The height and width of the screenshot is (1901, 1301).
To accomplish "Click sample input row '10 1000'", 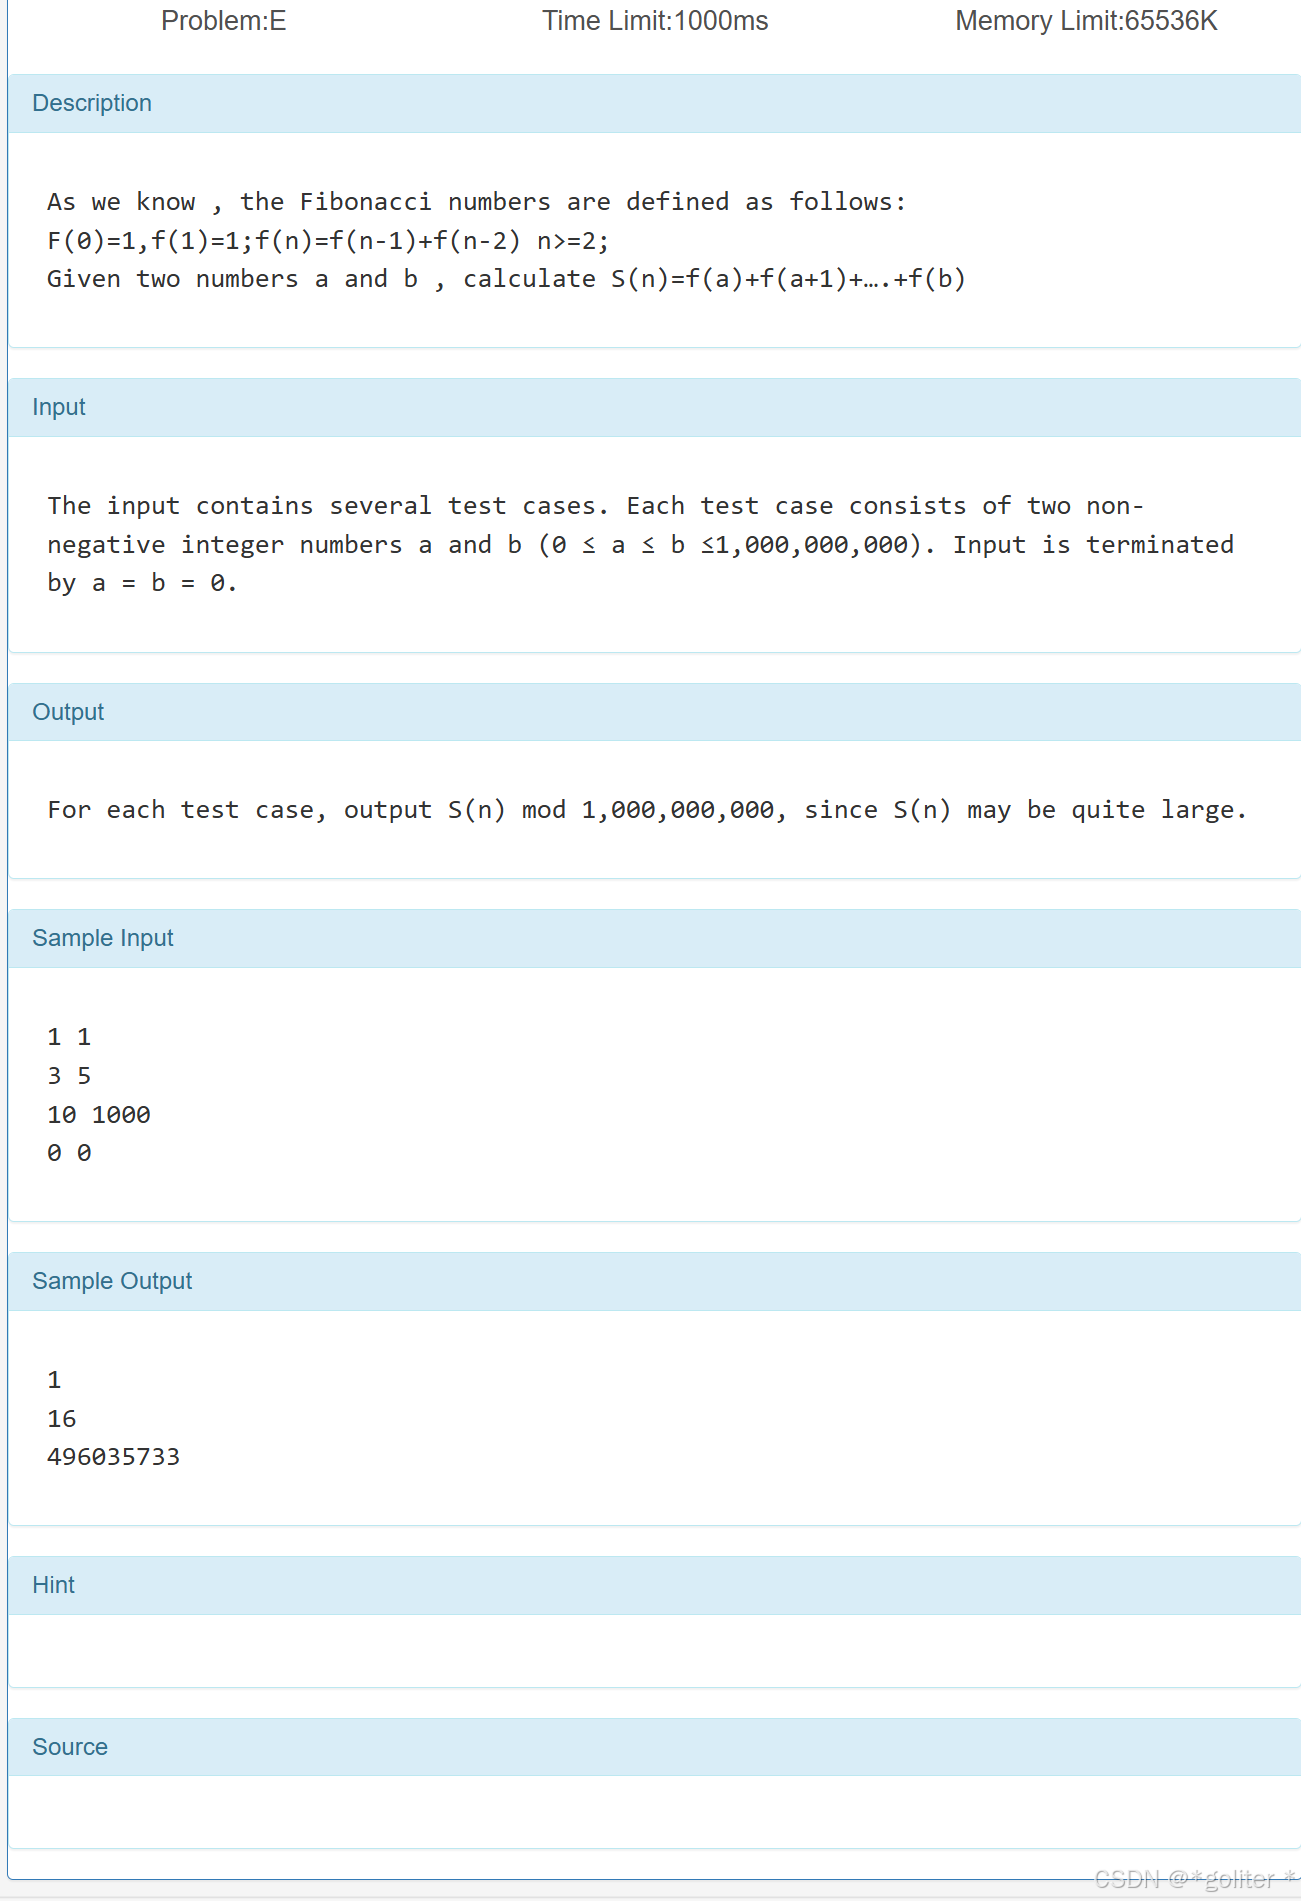I will pos(99,1115).
